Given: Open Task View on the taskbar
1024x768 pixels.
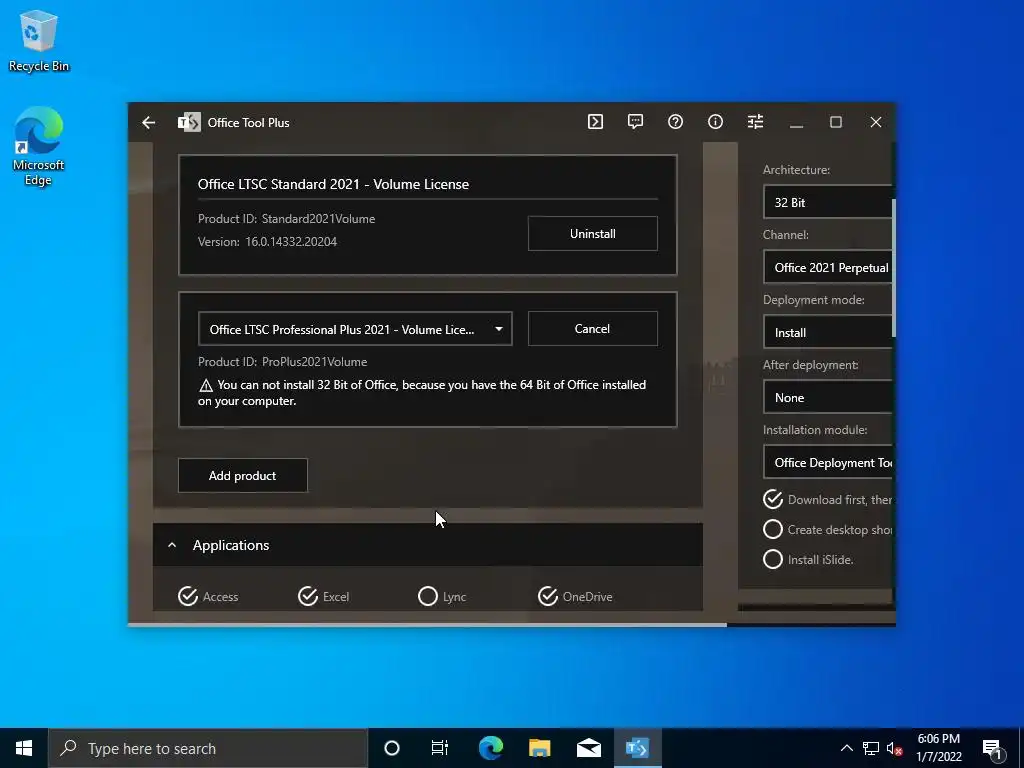Looking at the screenshot, I should coord(440,748).
